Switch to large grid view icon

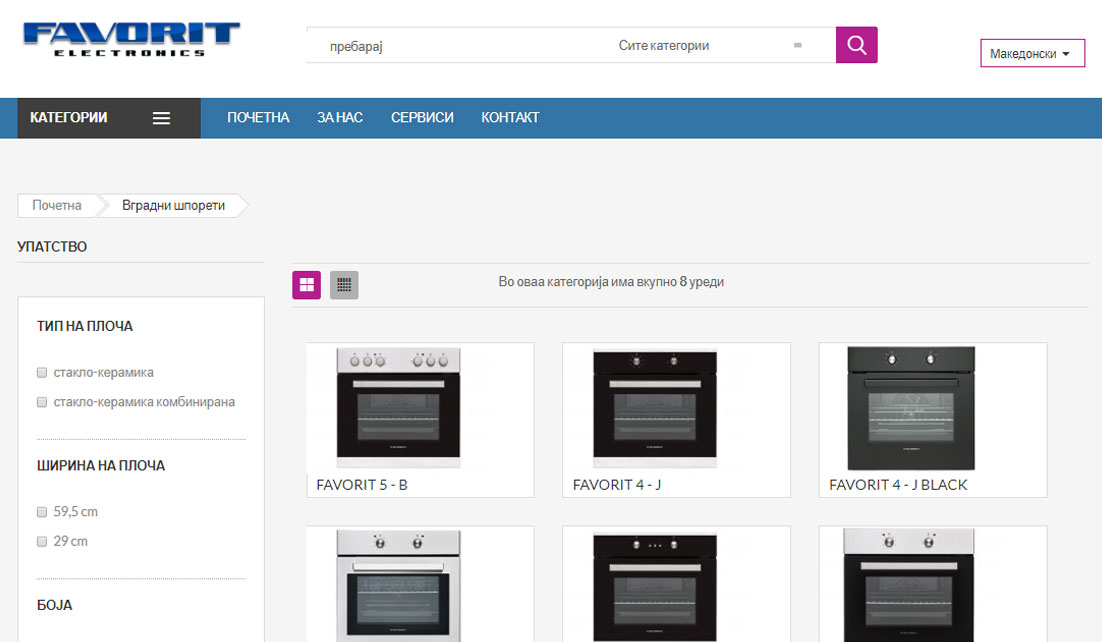point(307,285)
